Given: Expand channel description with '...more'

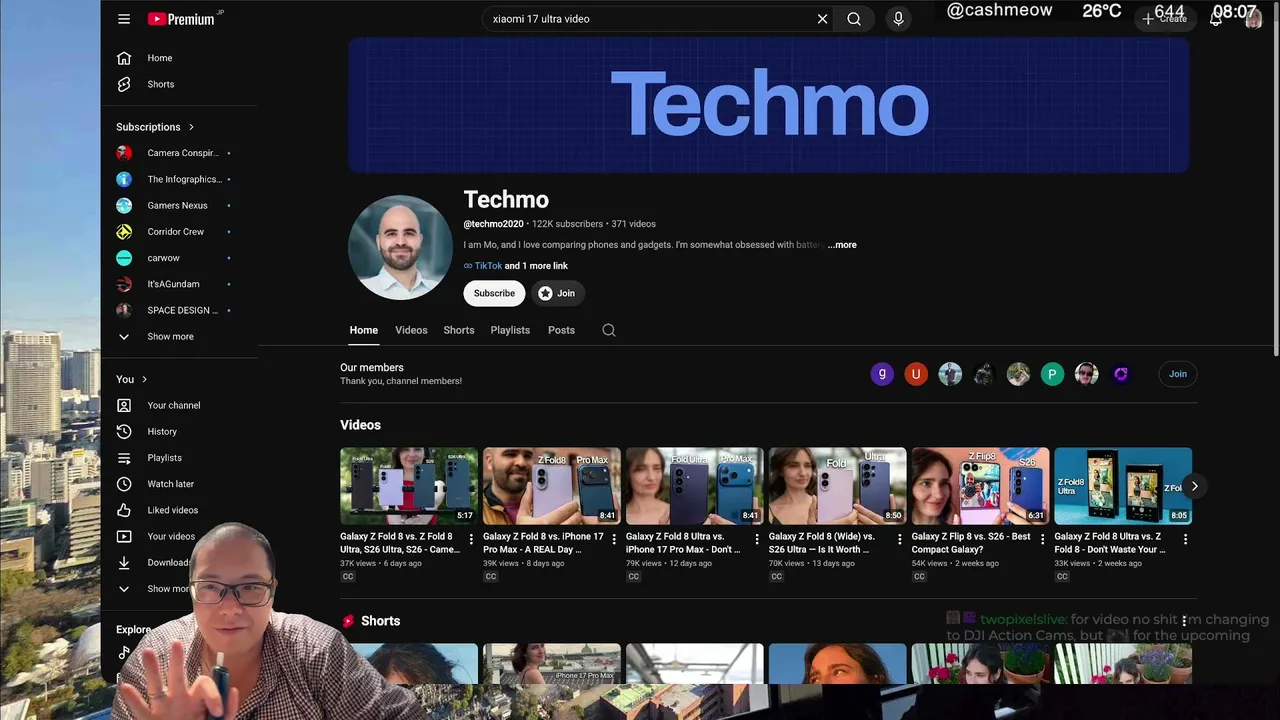Looking at the screenshot, I should tap(842, 245).
